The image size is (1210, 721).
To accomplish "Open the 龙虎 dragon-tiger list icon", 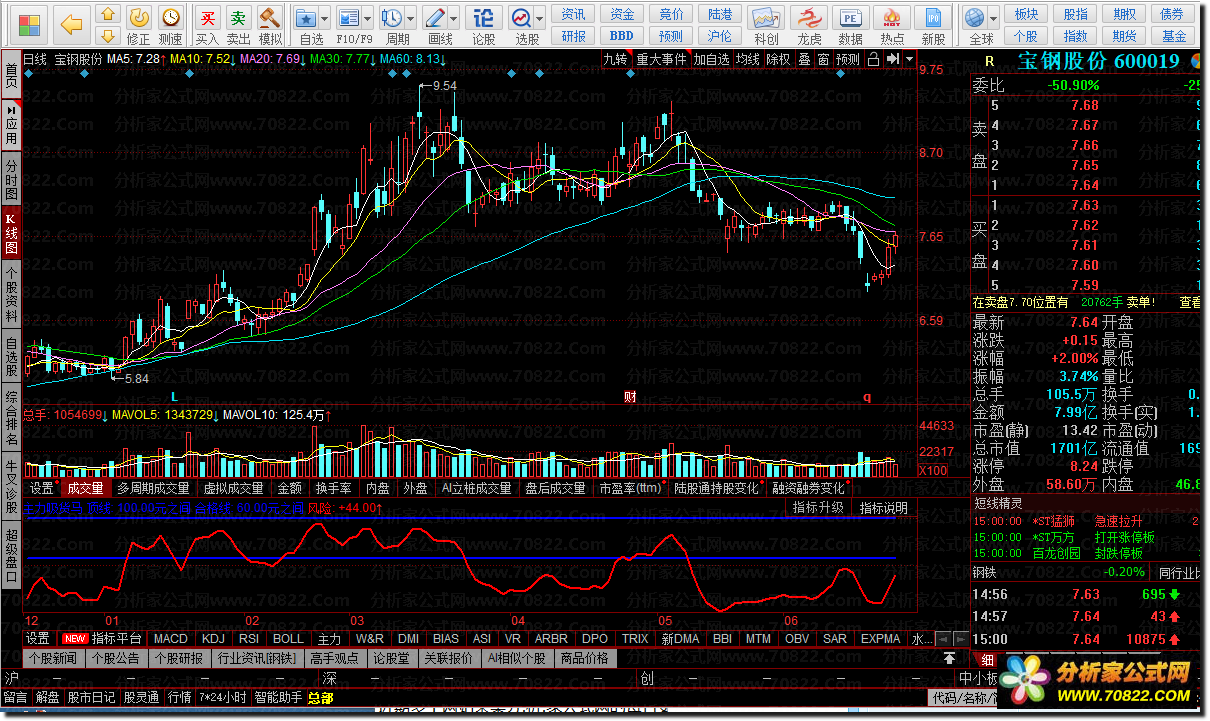I will (x=809, y=18).
